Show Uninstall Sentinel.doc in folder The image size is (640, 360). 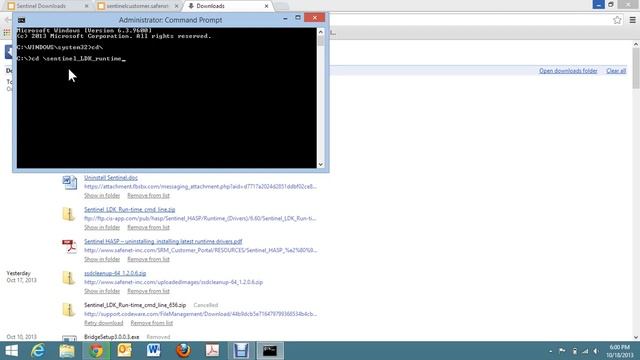point(102,196)
